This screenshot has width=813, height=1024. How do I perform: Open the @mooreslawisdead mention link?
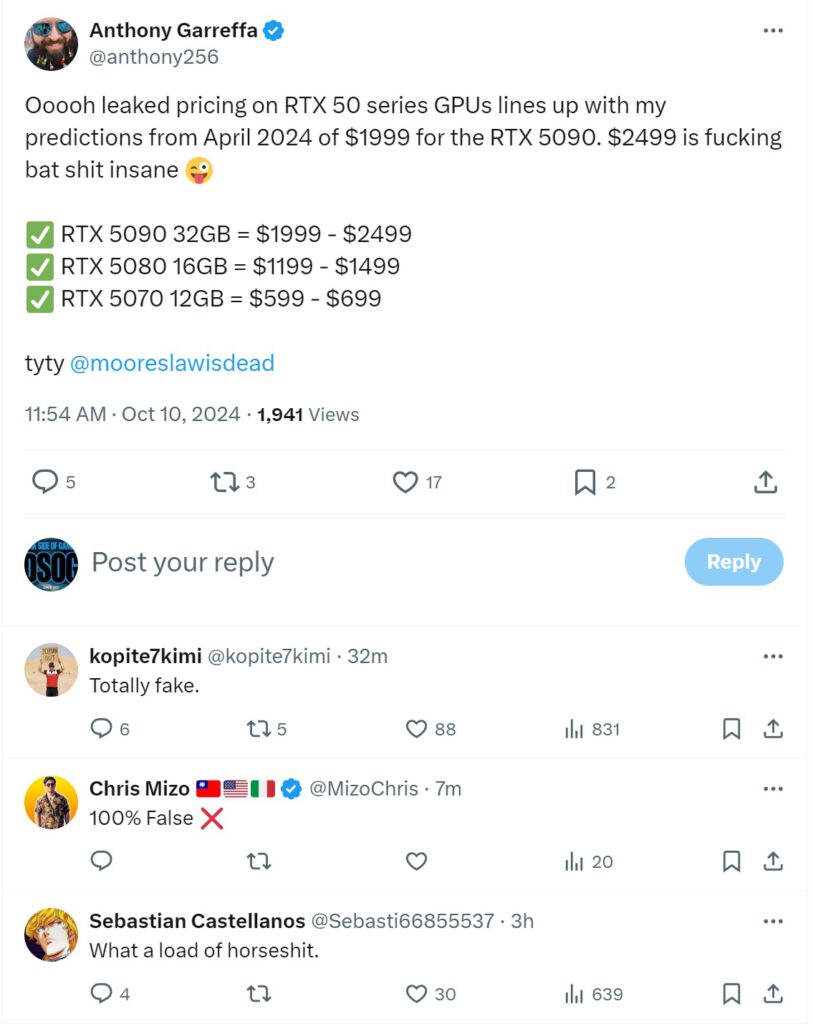click(x=172, y=363)
